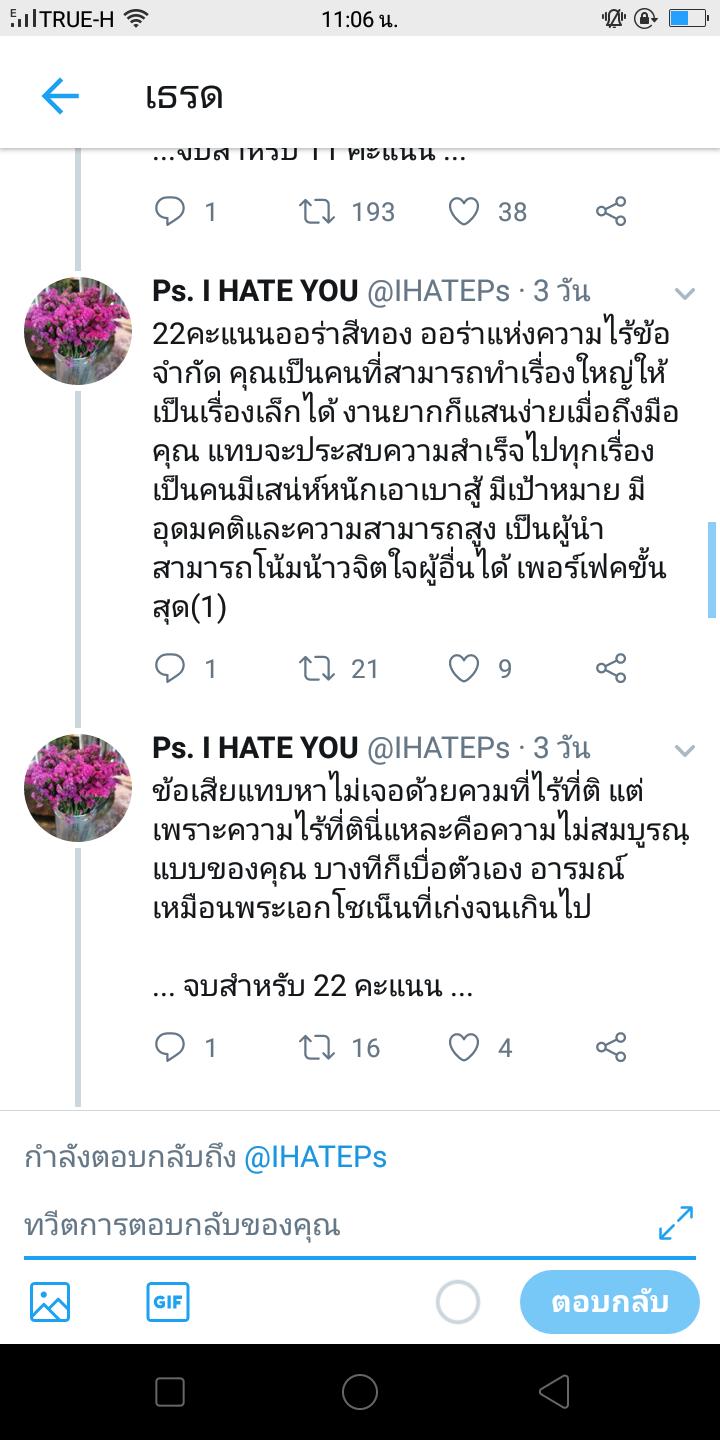Retweet the tweet with 193 retweets
This screenshot has height=1440, width=720.
click(x=317, y=211)
